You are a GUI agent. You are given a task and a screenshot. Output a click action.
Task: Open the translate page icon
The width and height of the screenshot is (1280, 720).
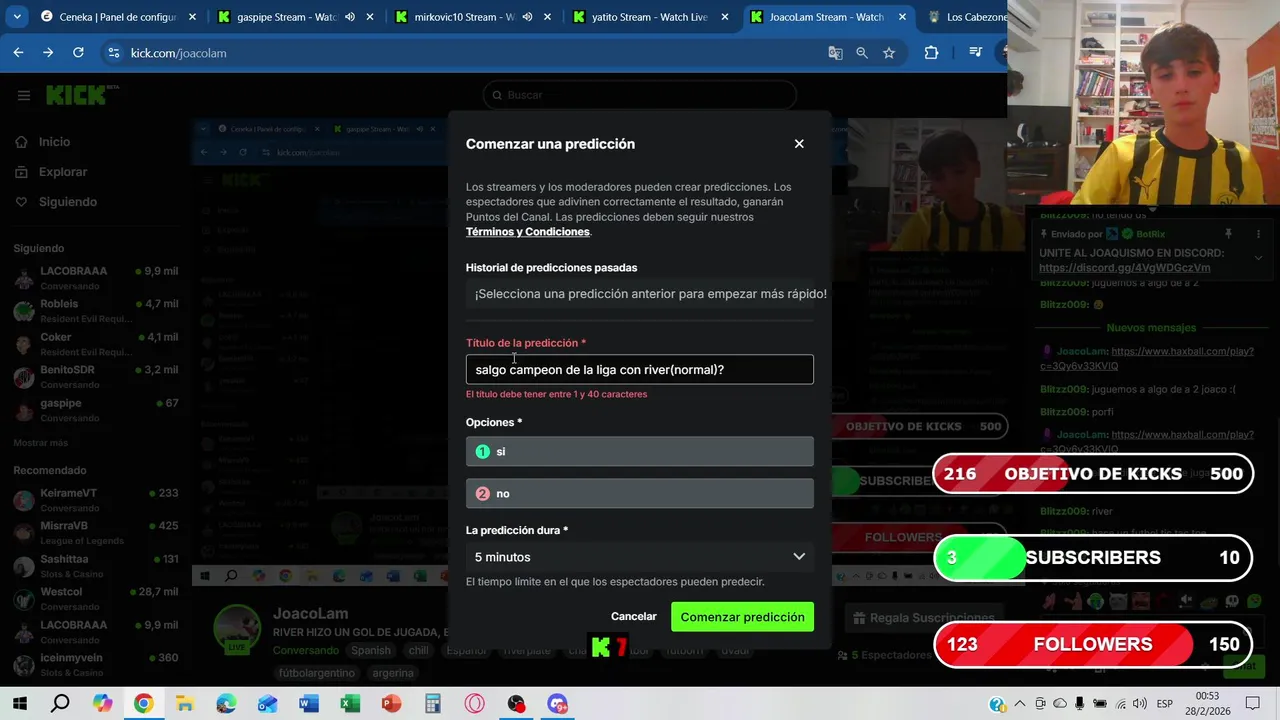pyautogui.click(x=835, y=53)
